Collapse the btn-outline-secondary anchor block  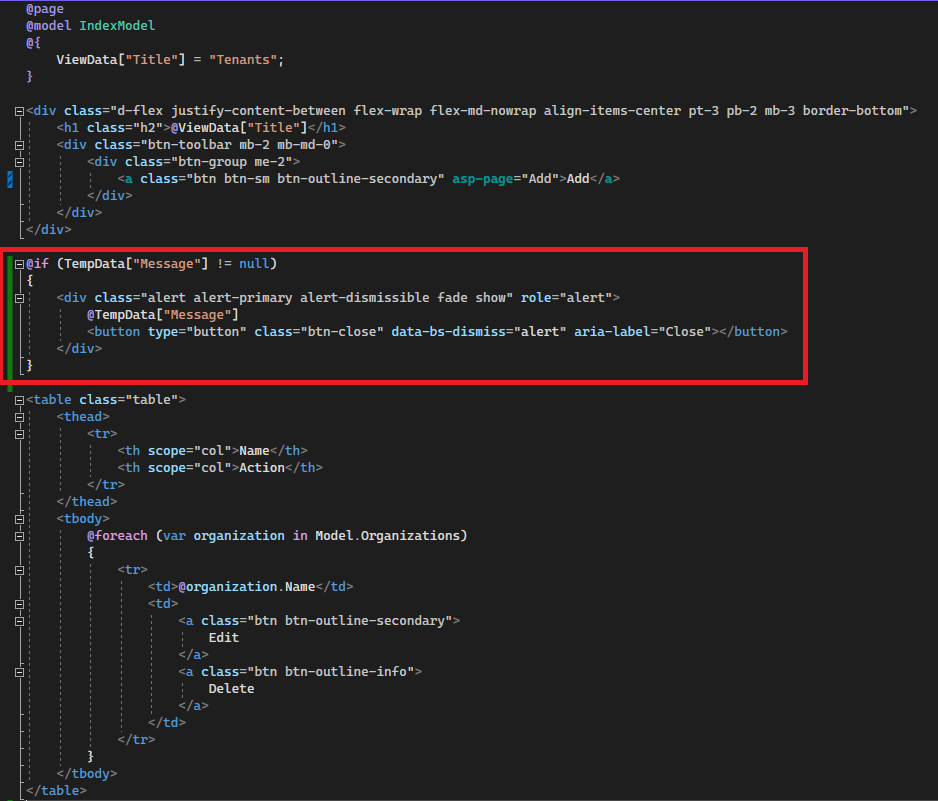(x=20, y=621)
